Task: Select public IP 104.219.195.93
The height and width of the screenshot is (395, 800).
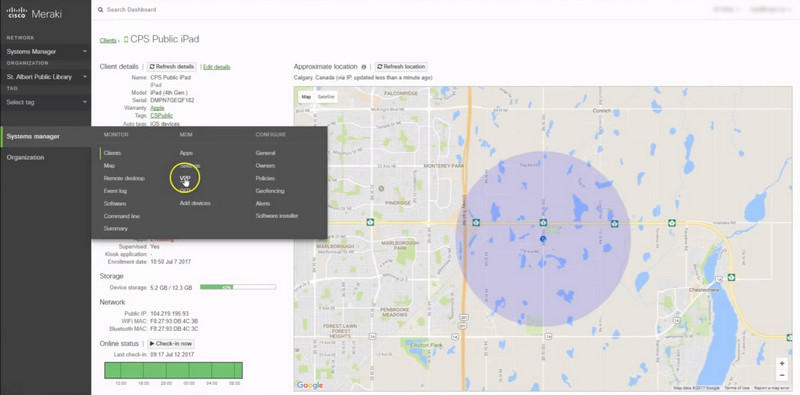Action: coord(169,313)
